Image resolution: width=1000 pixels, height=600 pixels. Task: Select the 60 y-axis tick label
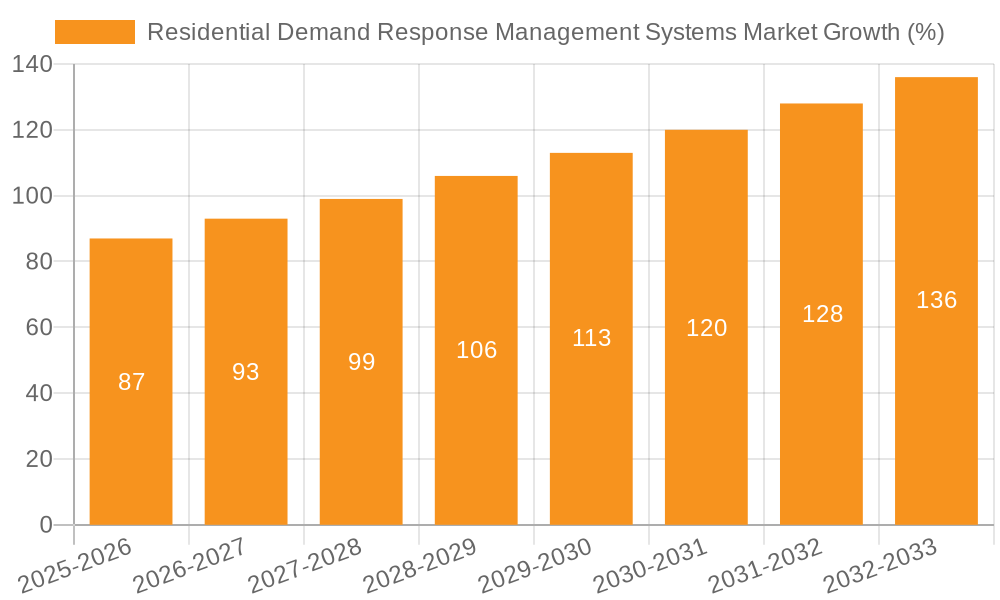click(38, 328)
